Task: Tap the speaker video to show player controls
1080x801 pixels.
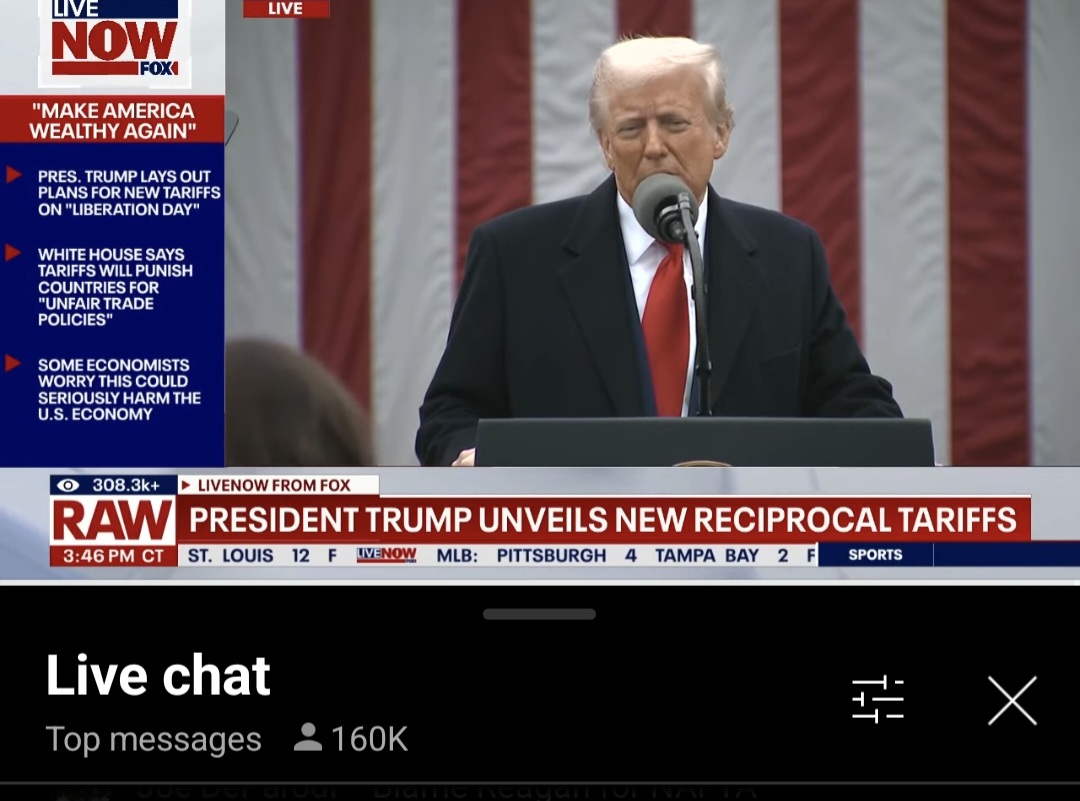Action: (652, 234)
